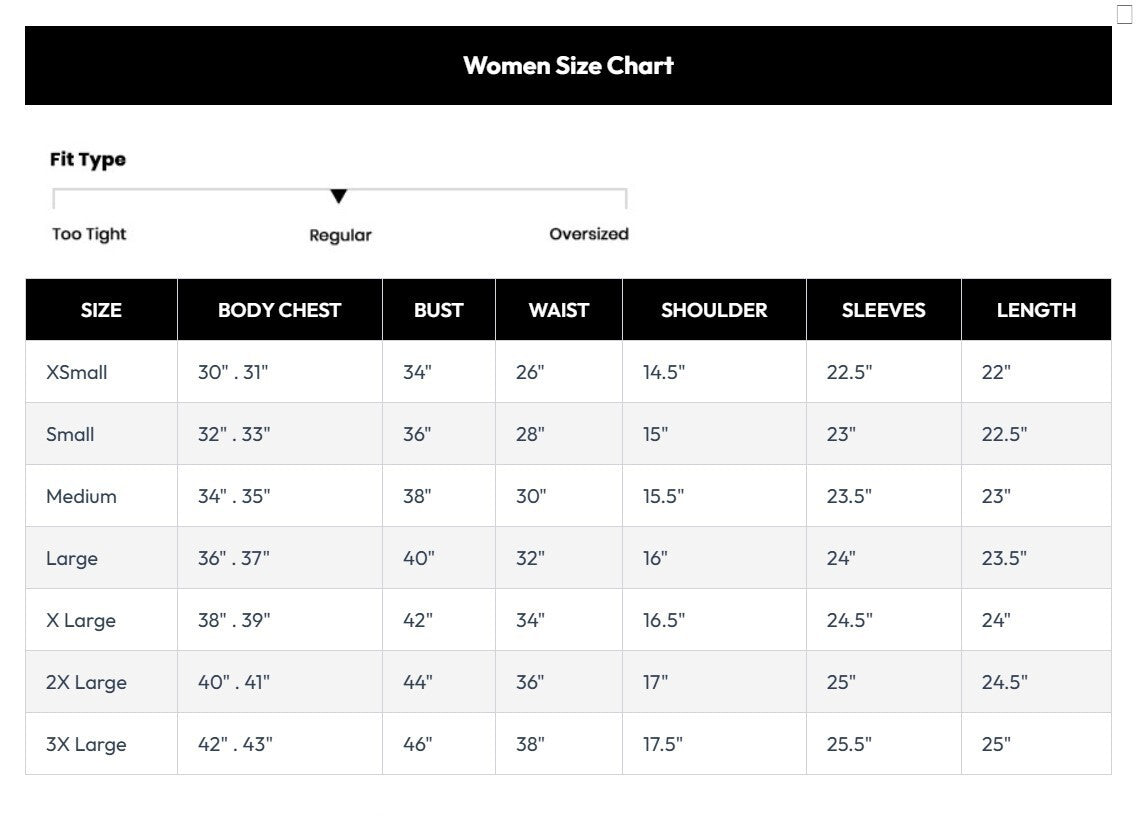The image size is (1139, 816).
Task: Click the Too Tight fit label
Action: (89, 234)
